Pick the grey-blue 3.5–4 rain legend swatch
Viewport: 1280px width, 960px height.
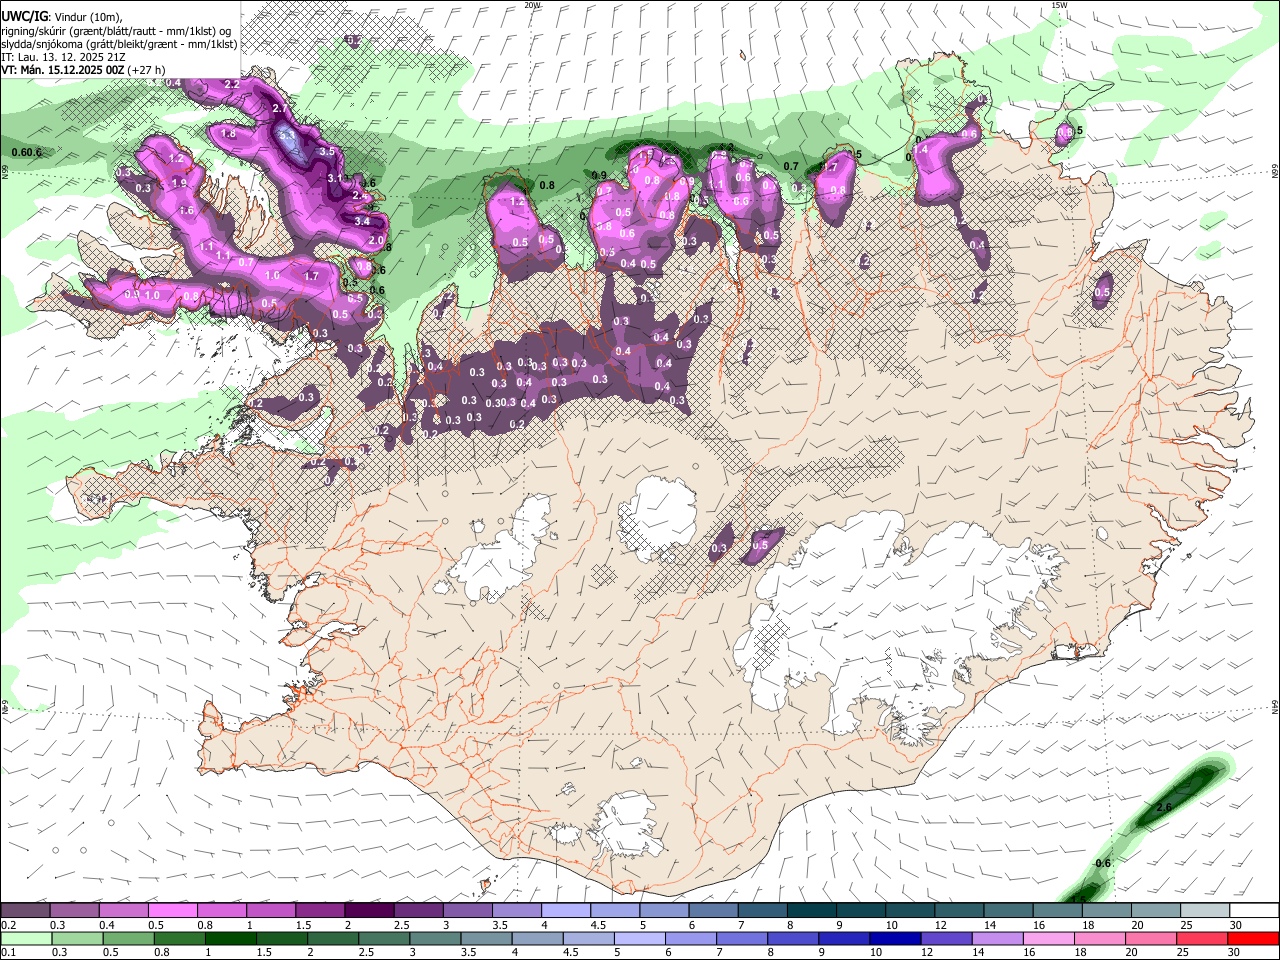tap(486, 938)
